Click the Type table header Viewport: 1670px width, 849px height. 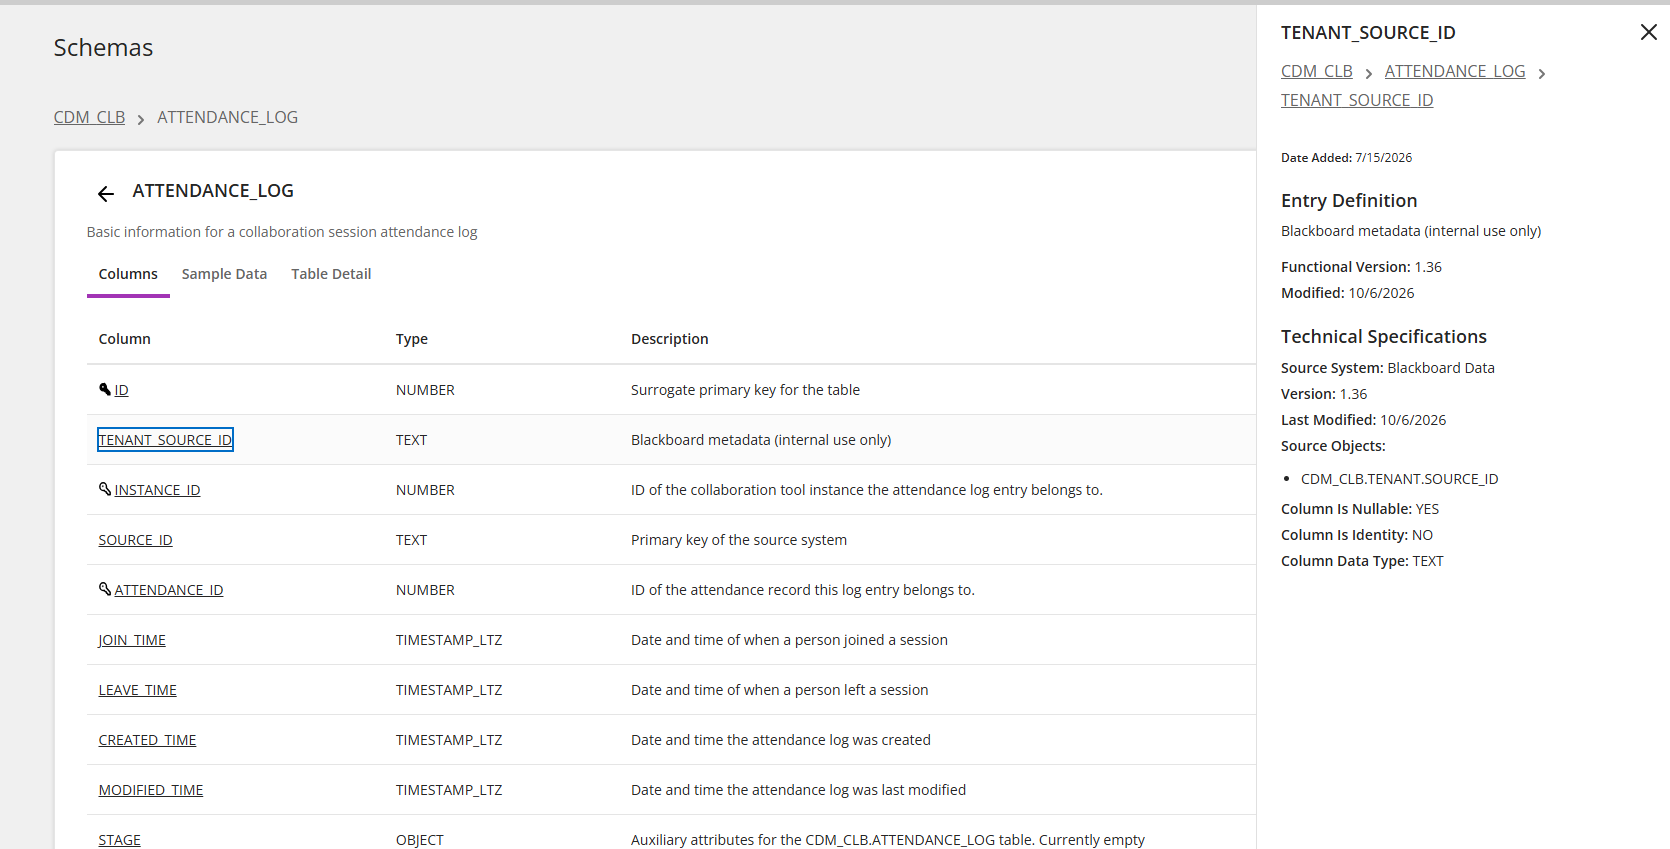[411, 339]
